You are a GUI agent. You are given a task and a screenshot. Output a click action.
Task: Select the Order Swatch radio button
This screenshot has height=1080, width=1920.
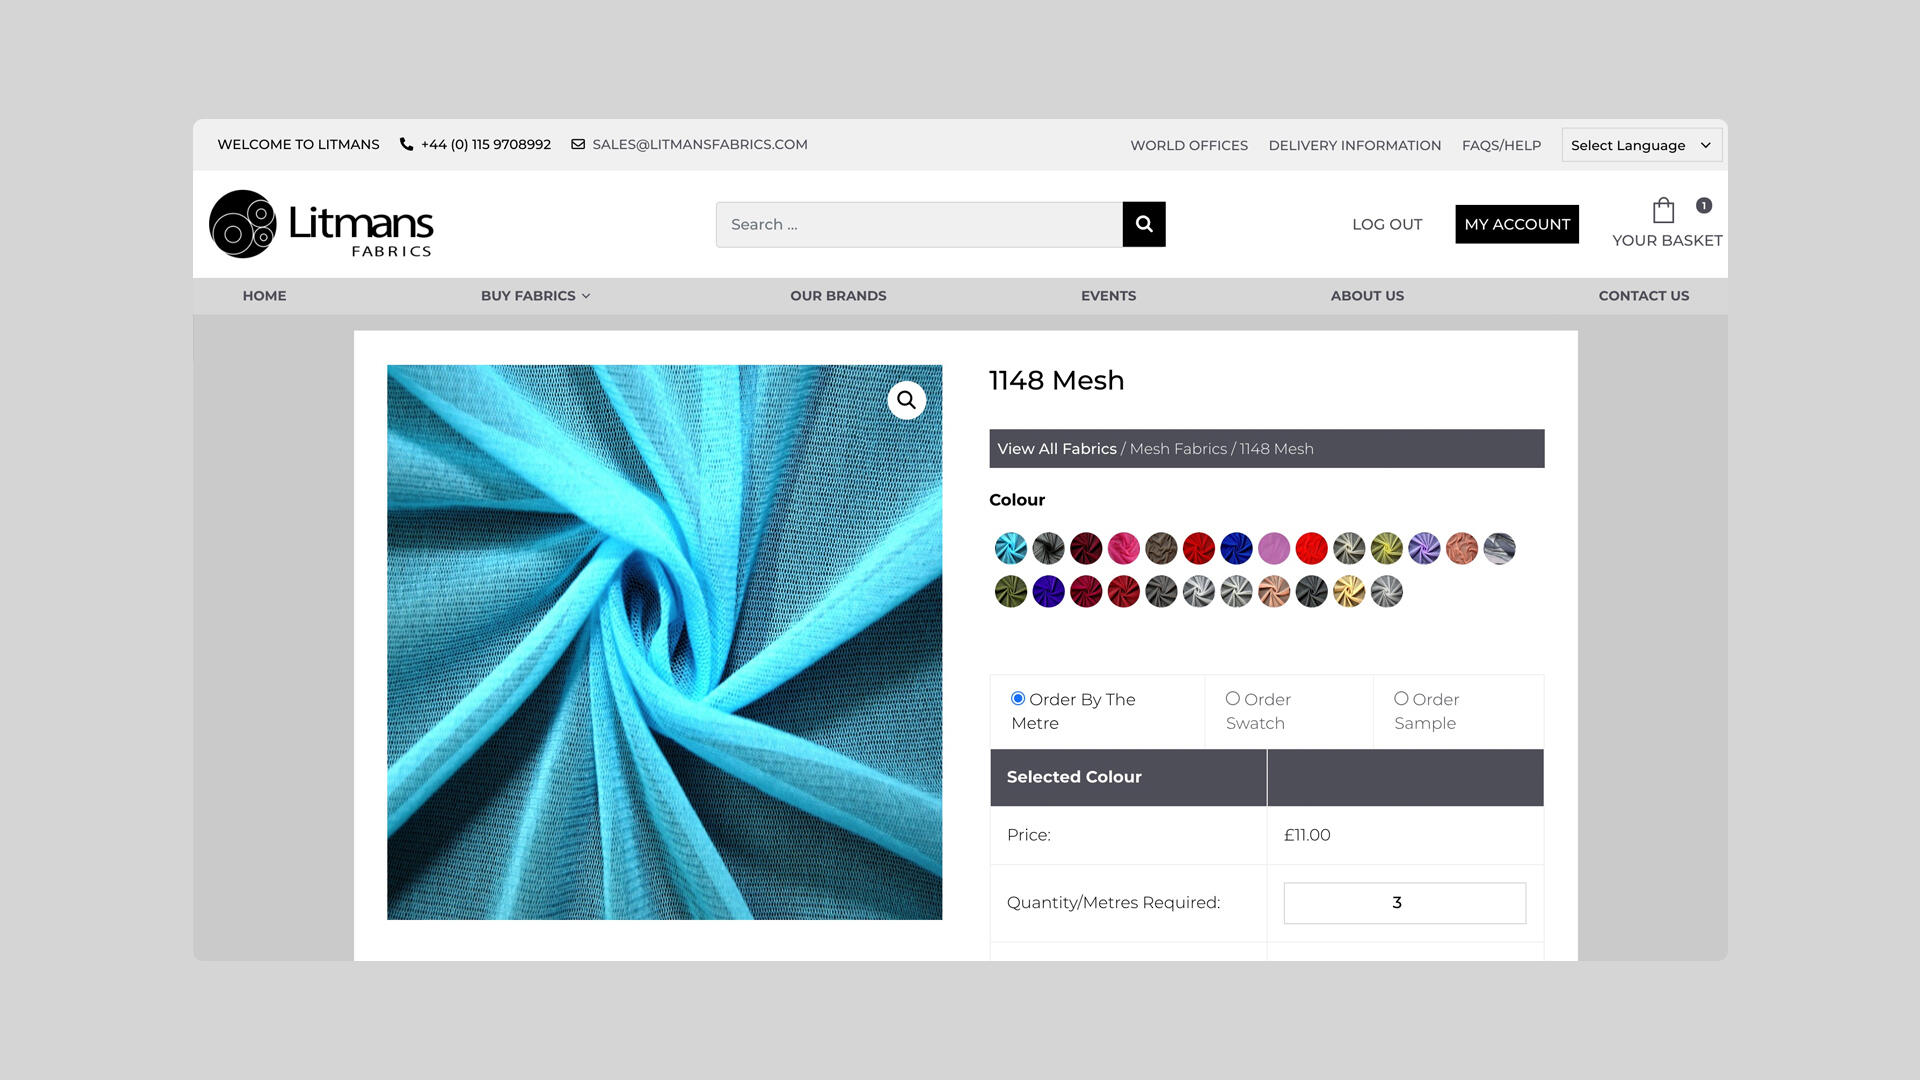click(x=1233, y=698)
